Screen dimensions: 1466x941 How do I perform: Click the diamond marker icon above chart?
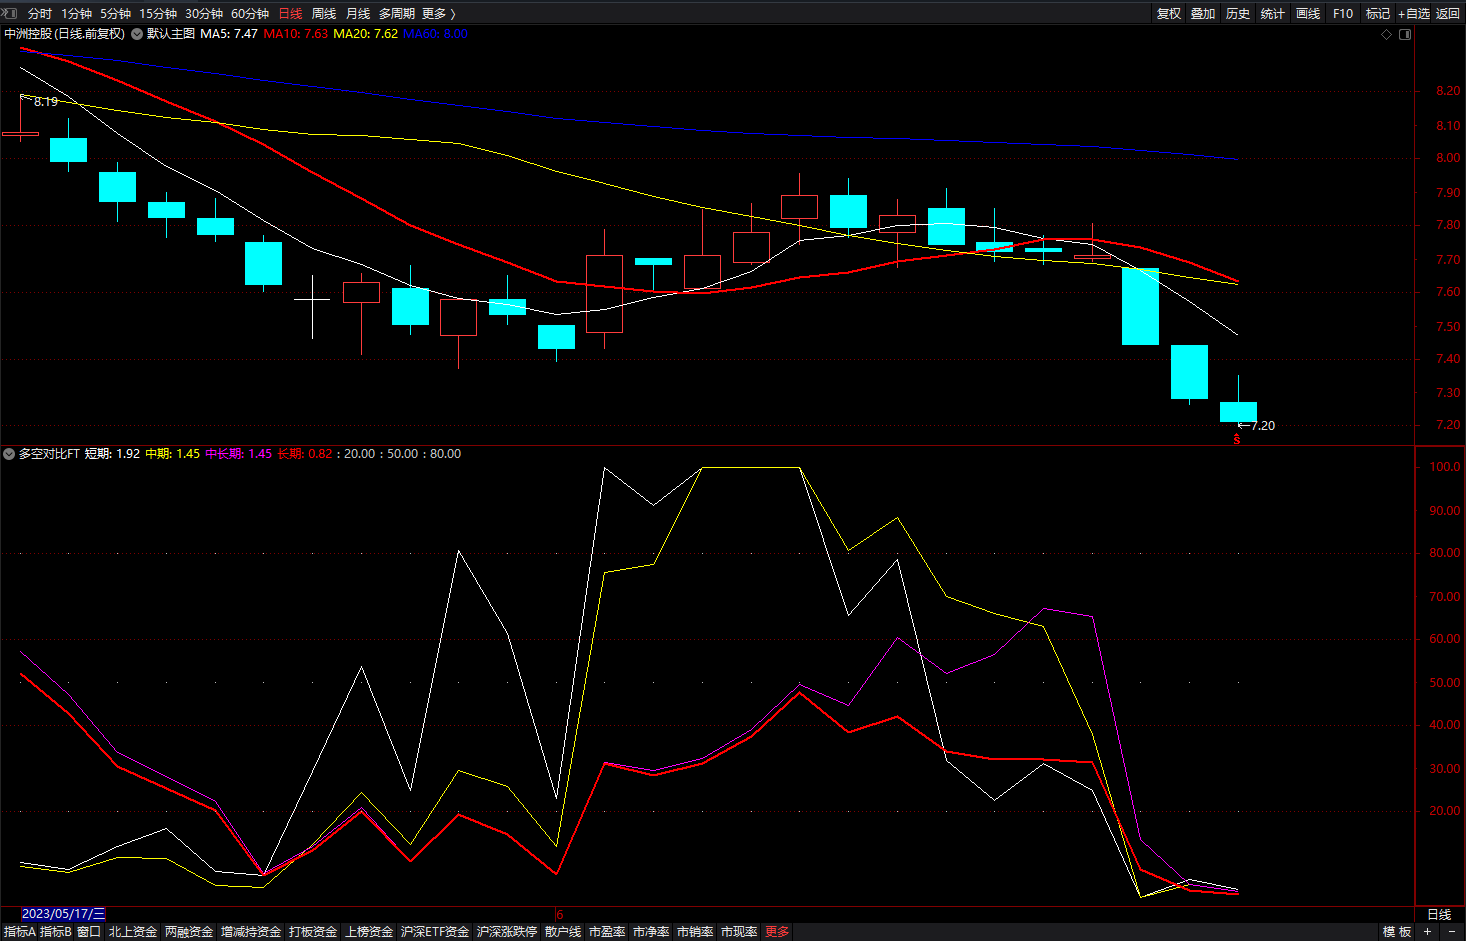(1386, 34)
